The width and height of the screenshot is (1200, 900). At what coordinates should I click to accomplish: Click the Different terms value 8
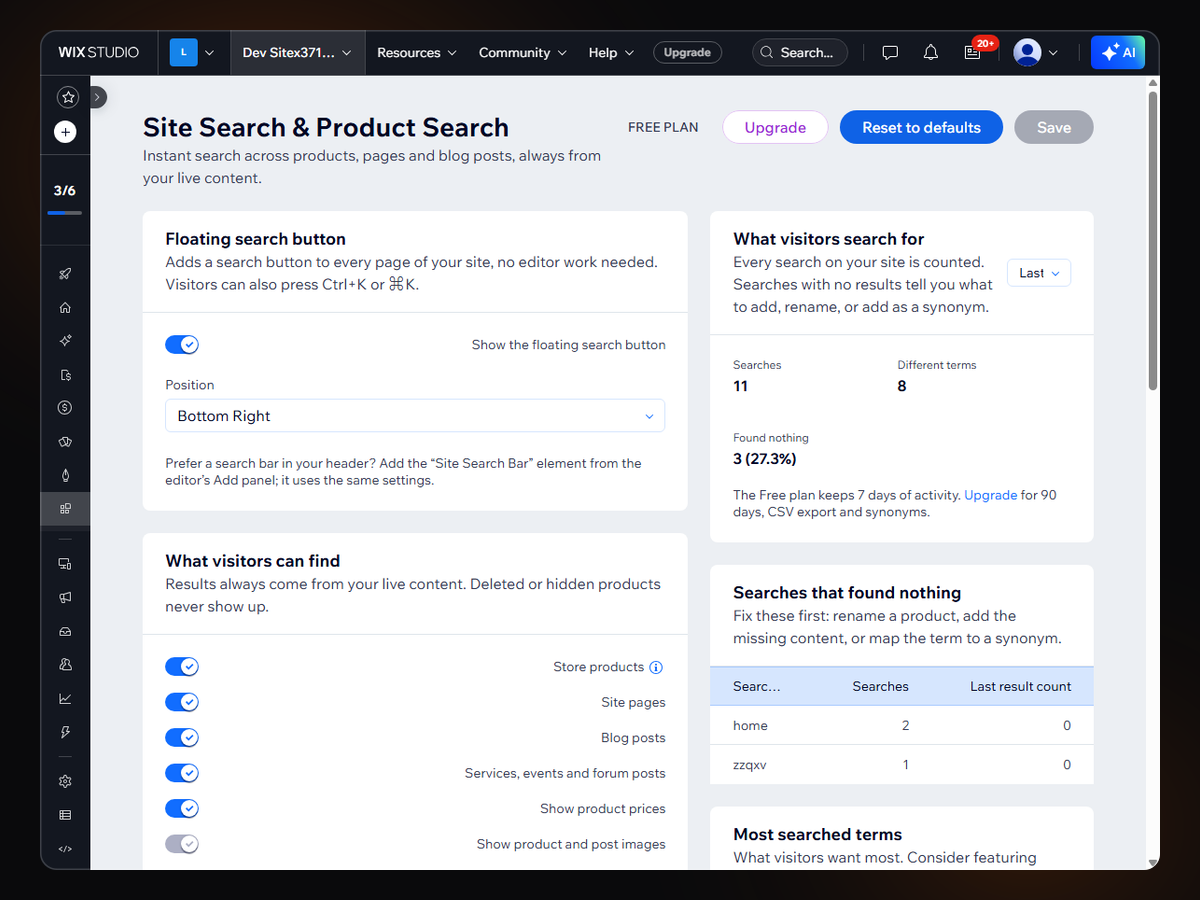click(x=902, y=386)
